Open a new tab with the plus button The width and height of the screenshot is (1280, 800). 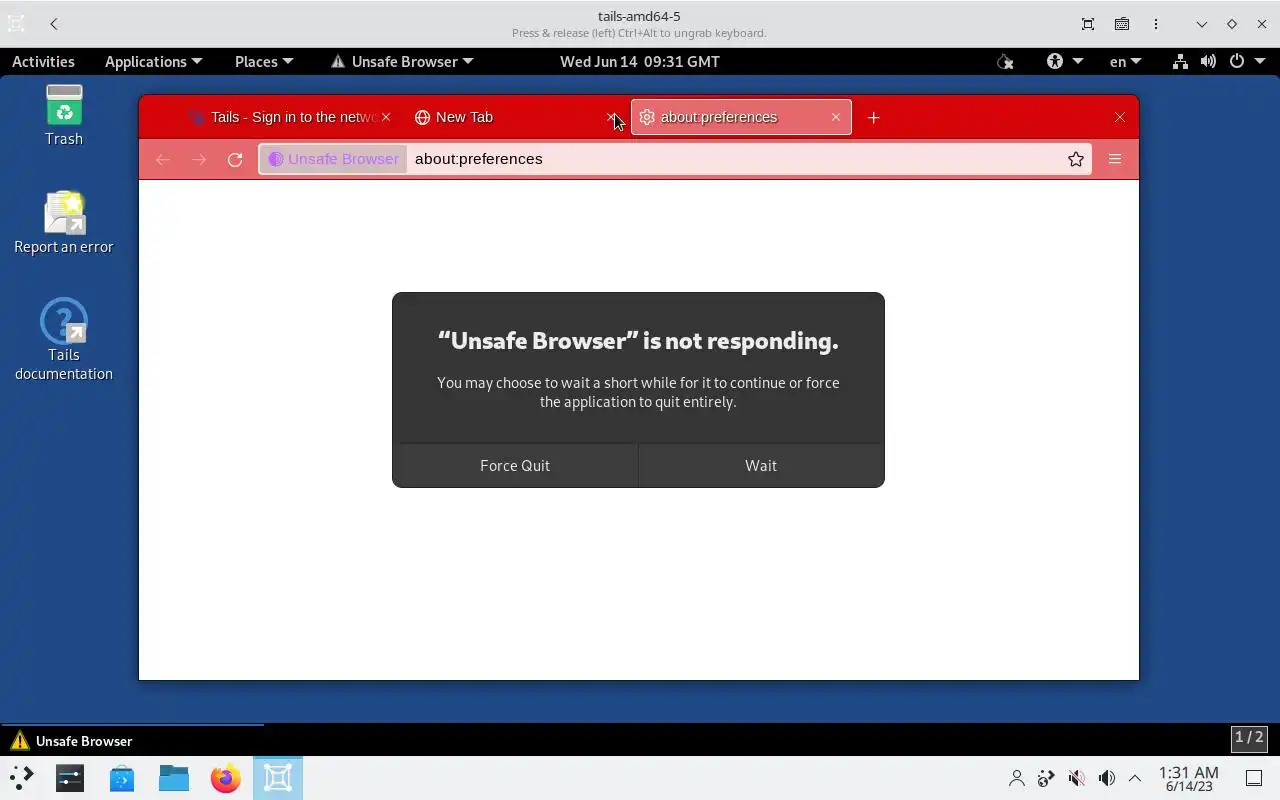[x=873, y=117]
